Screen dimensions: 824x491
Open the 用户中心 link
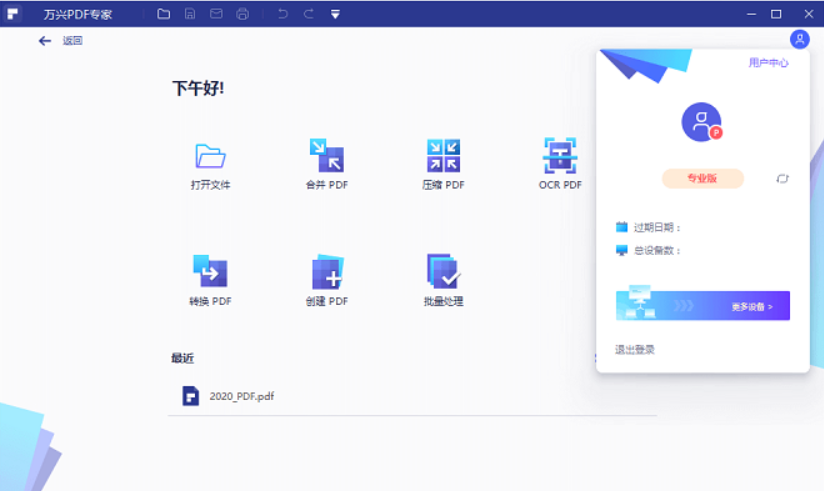coord(768,63)
